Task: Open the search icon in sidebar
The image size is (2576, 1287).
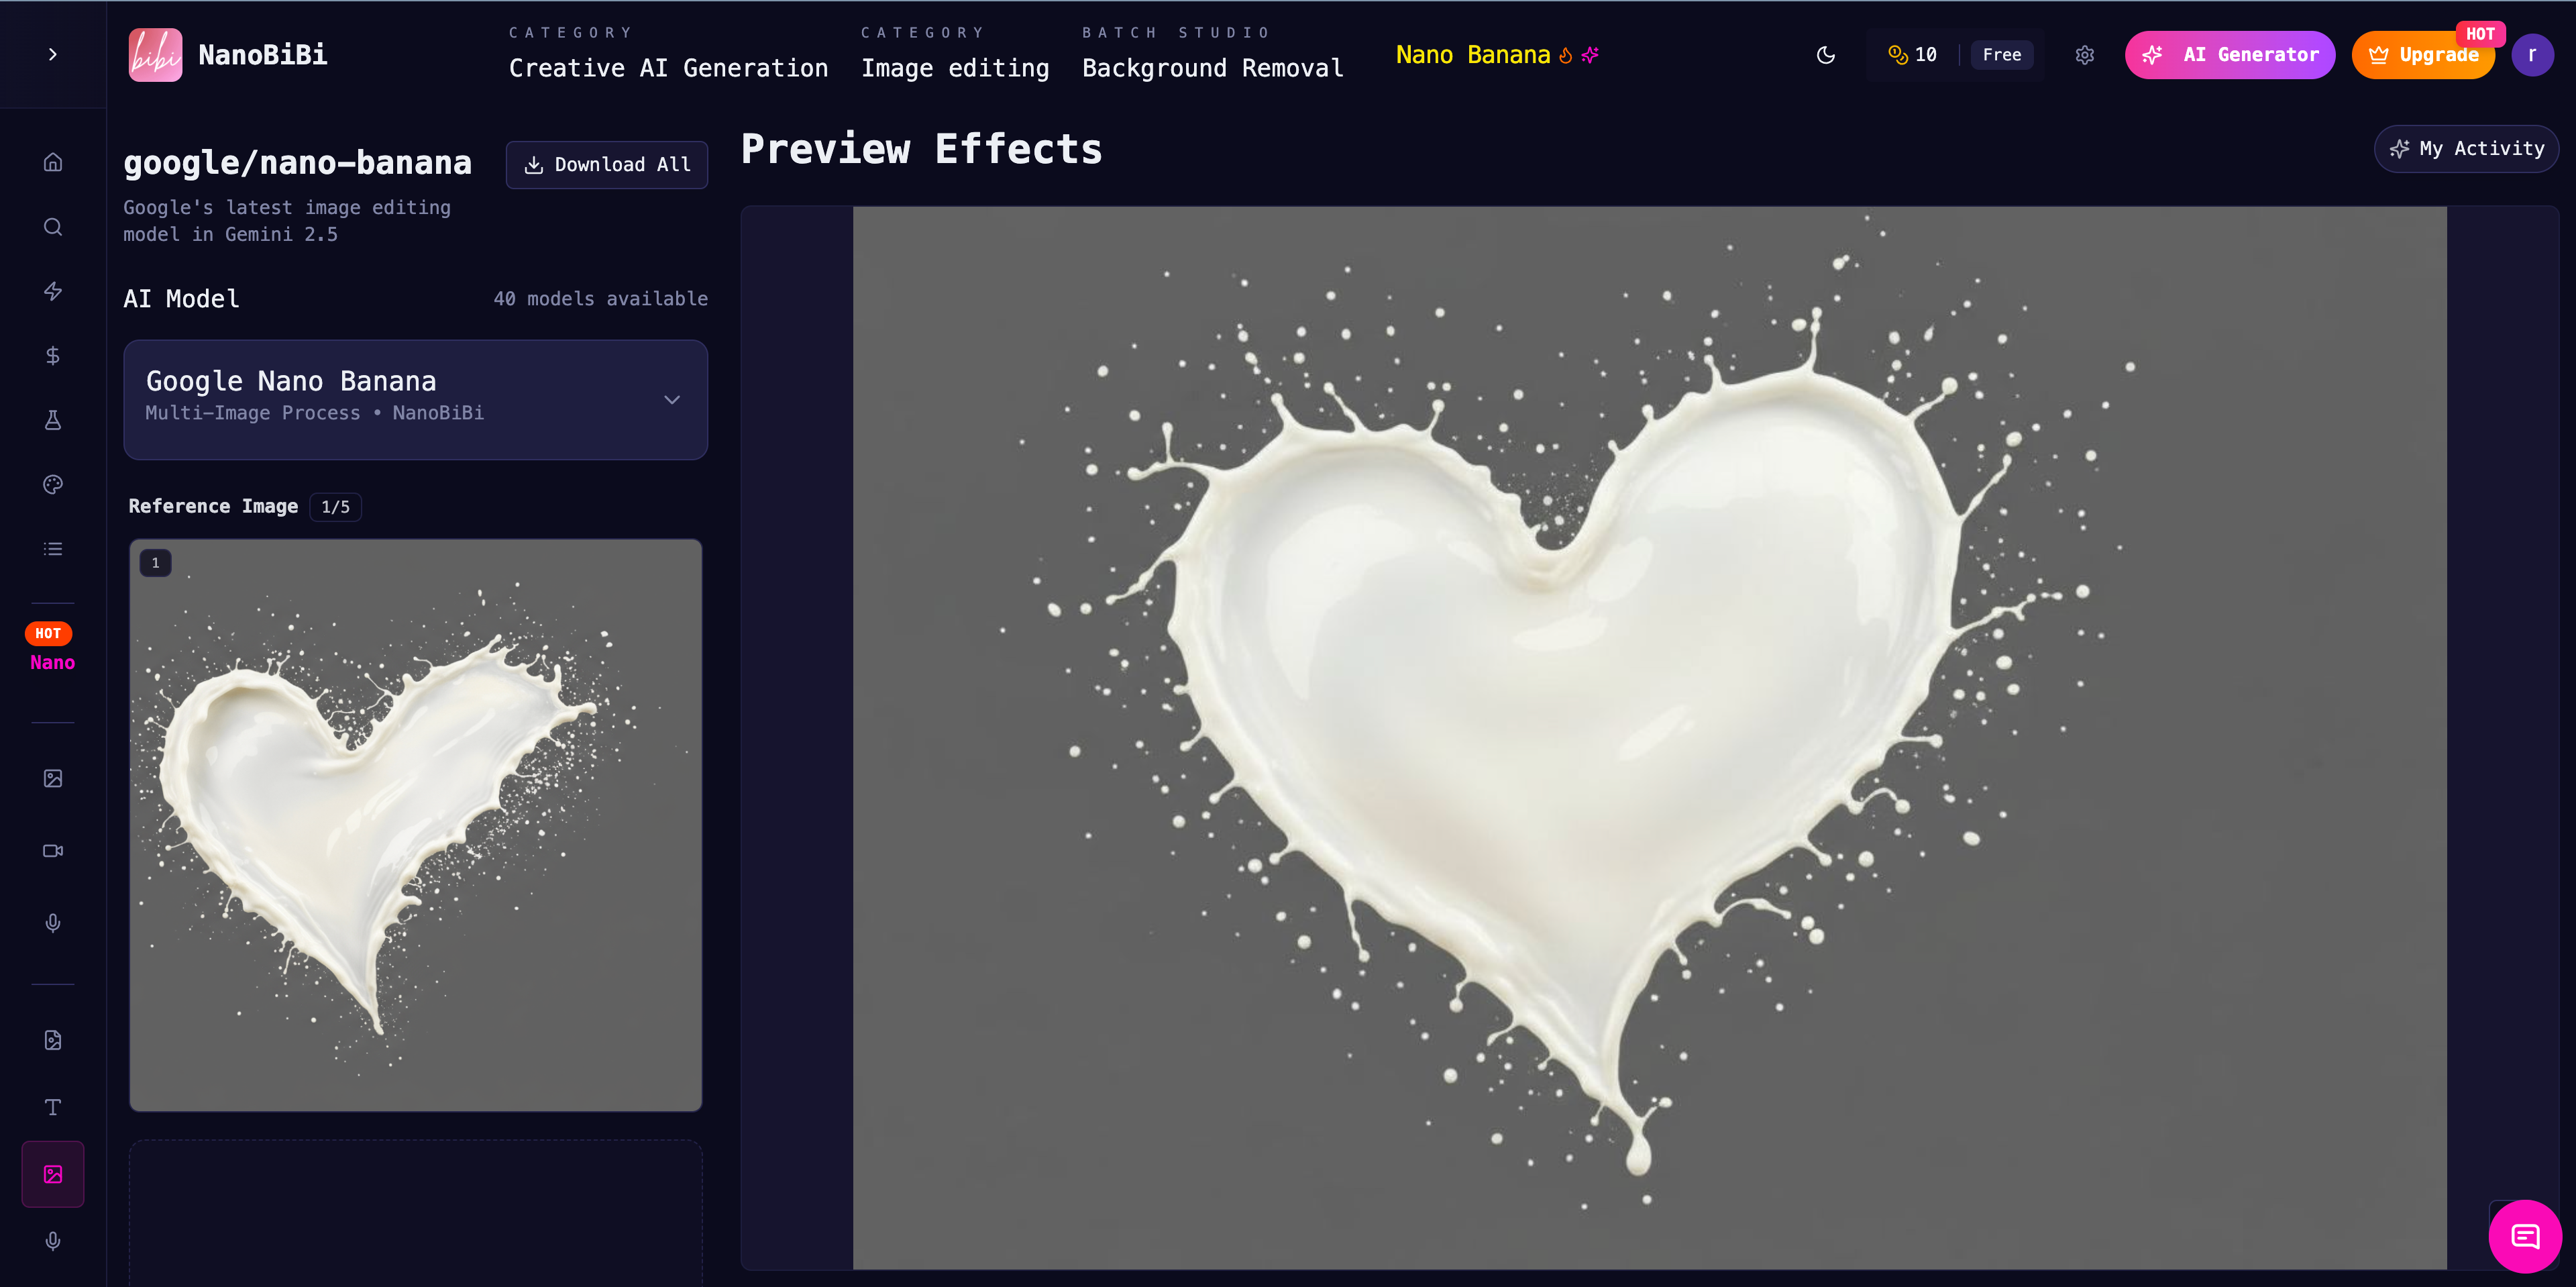Action: pos(53,227)
